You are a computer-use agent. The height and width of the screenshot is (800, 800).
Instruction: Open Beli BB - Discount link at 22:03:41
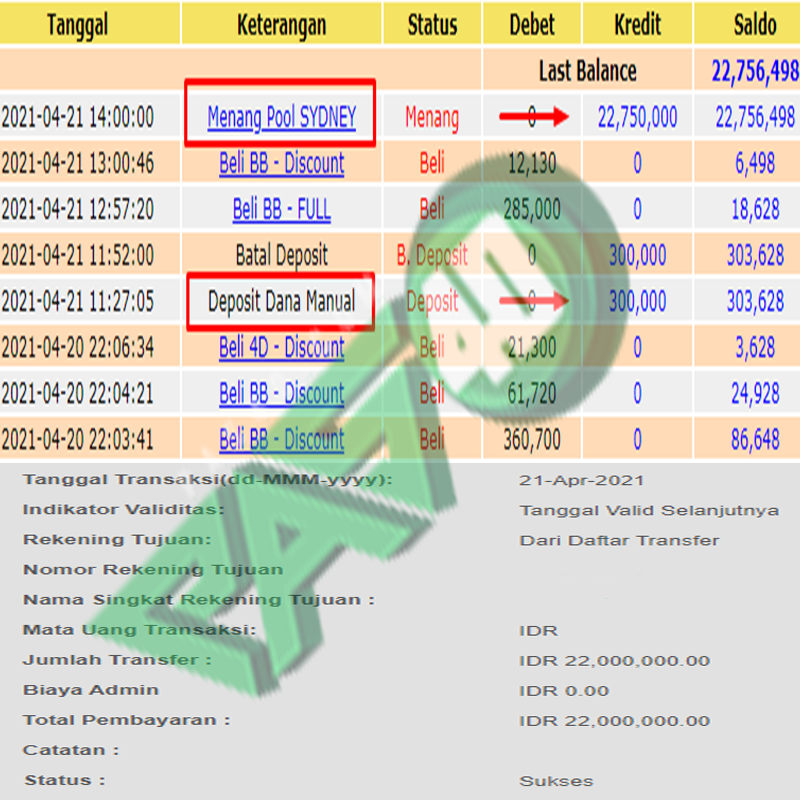pyautogui.click(x=282, y=439)
